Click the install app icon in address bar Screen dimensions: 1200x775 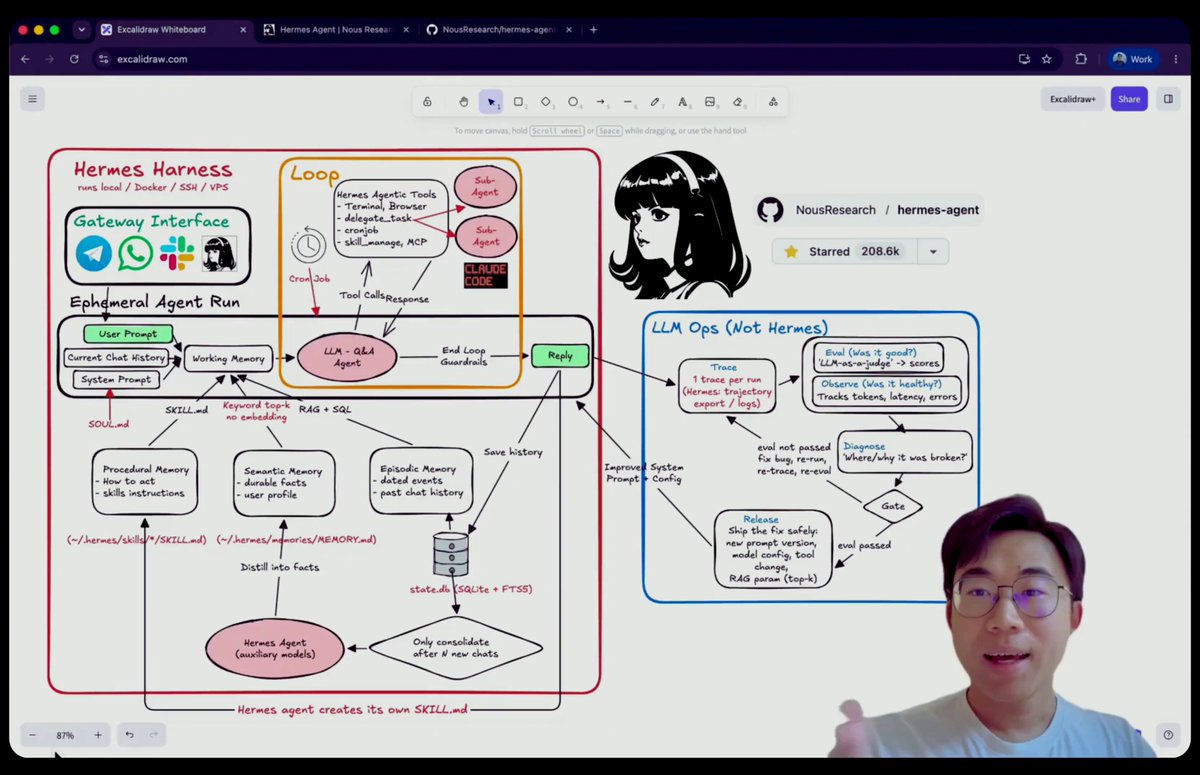pos(1024,59)
